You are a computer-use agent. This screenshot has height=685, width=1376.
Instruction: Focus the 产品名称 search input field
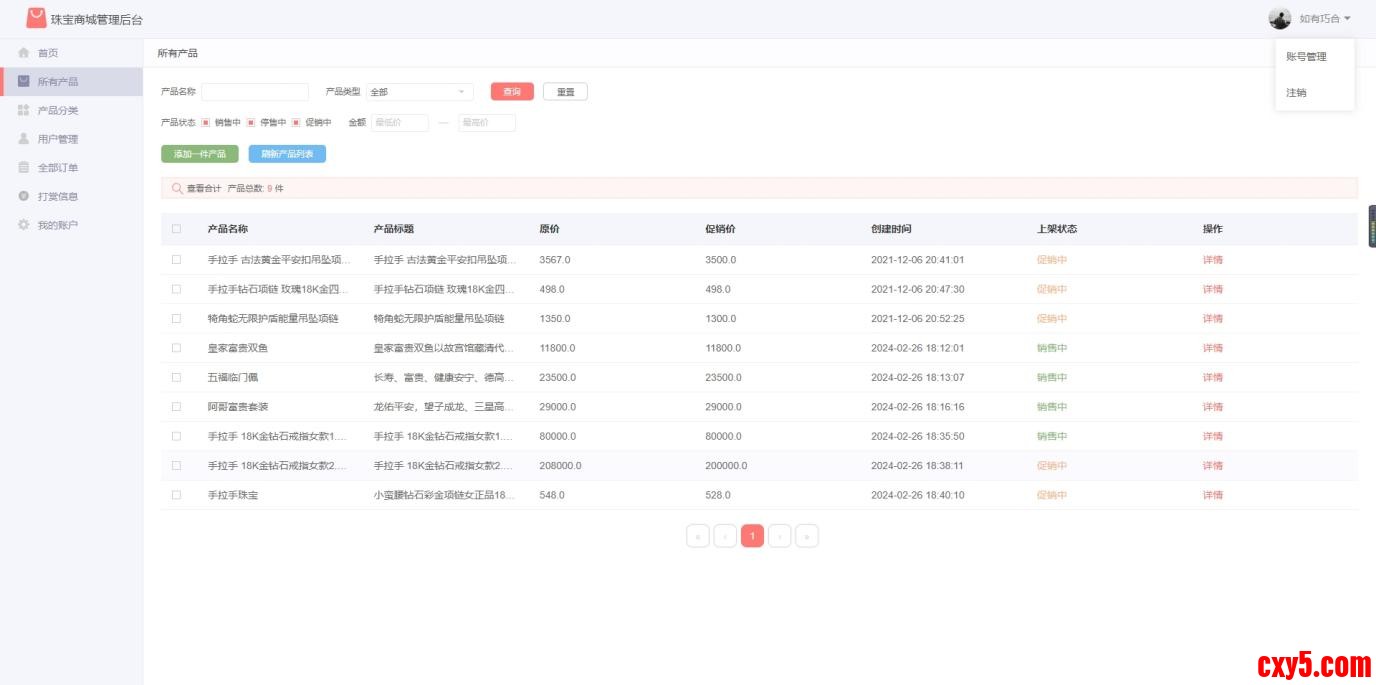(255, 92)
